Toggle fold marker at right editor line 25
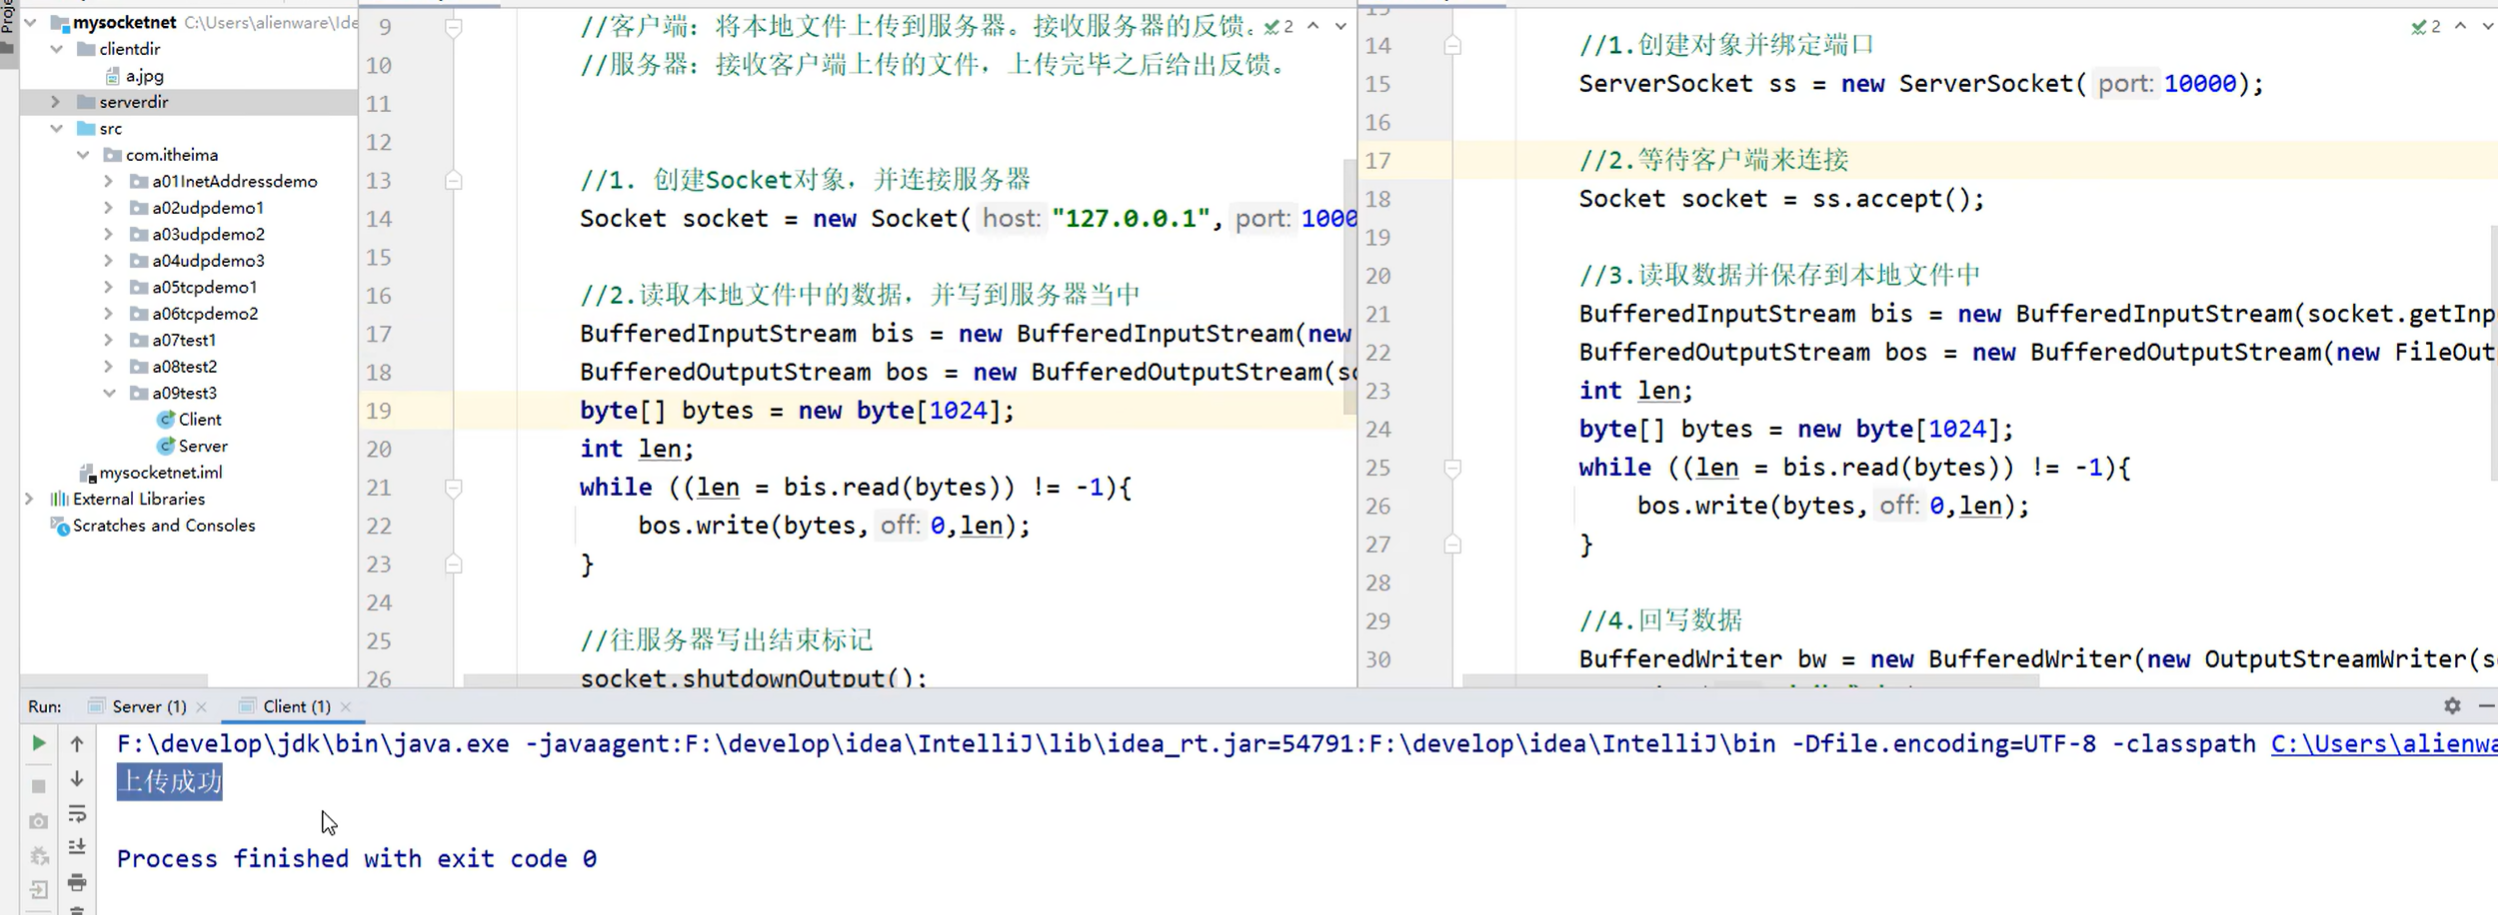Screen dimensions: 2498x915 (x=1452, y=468)
